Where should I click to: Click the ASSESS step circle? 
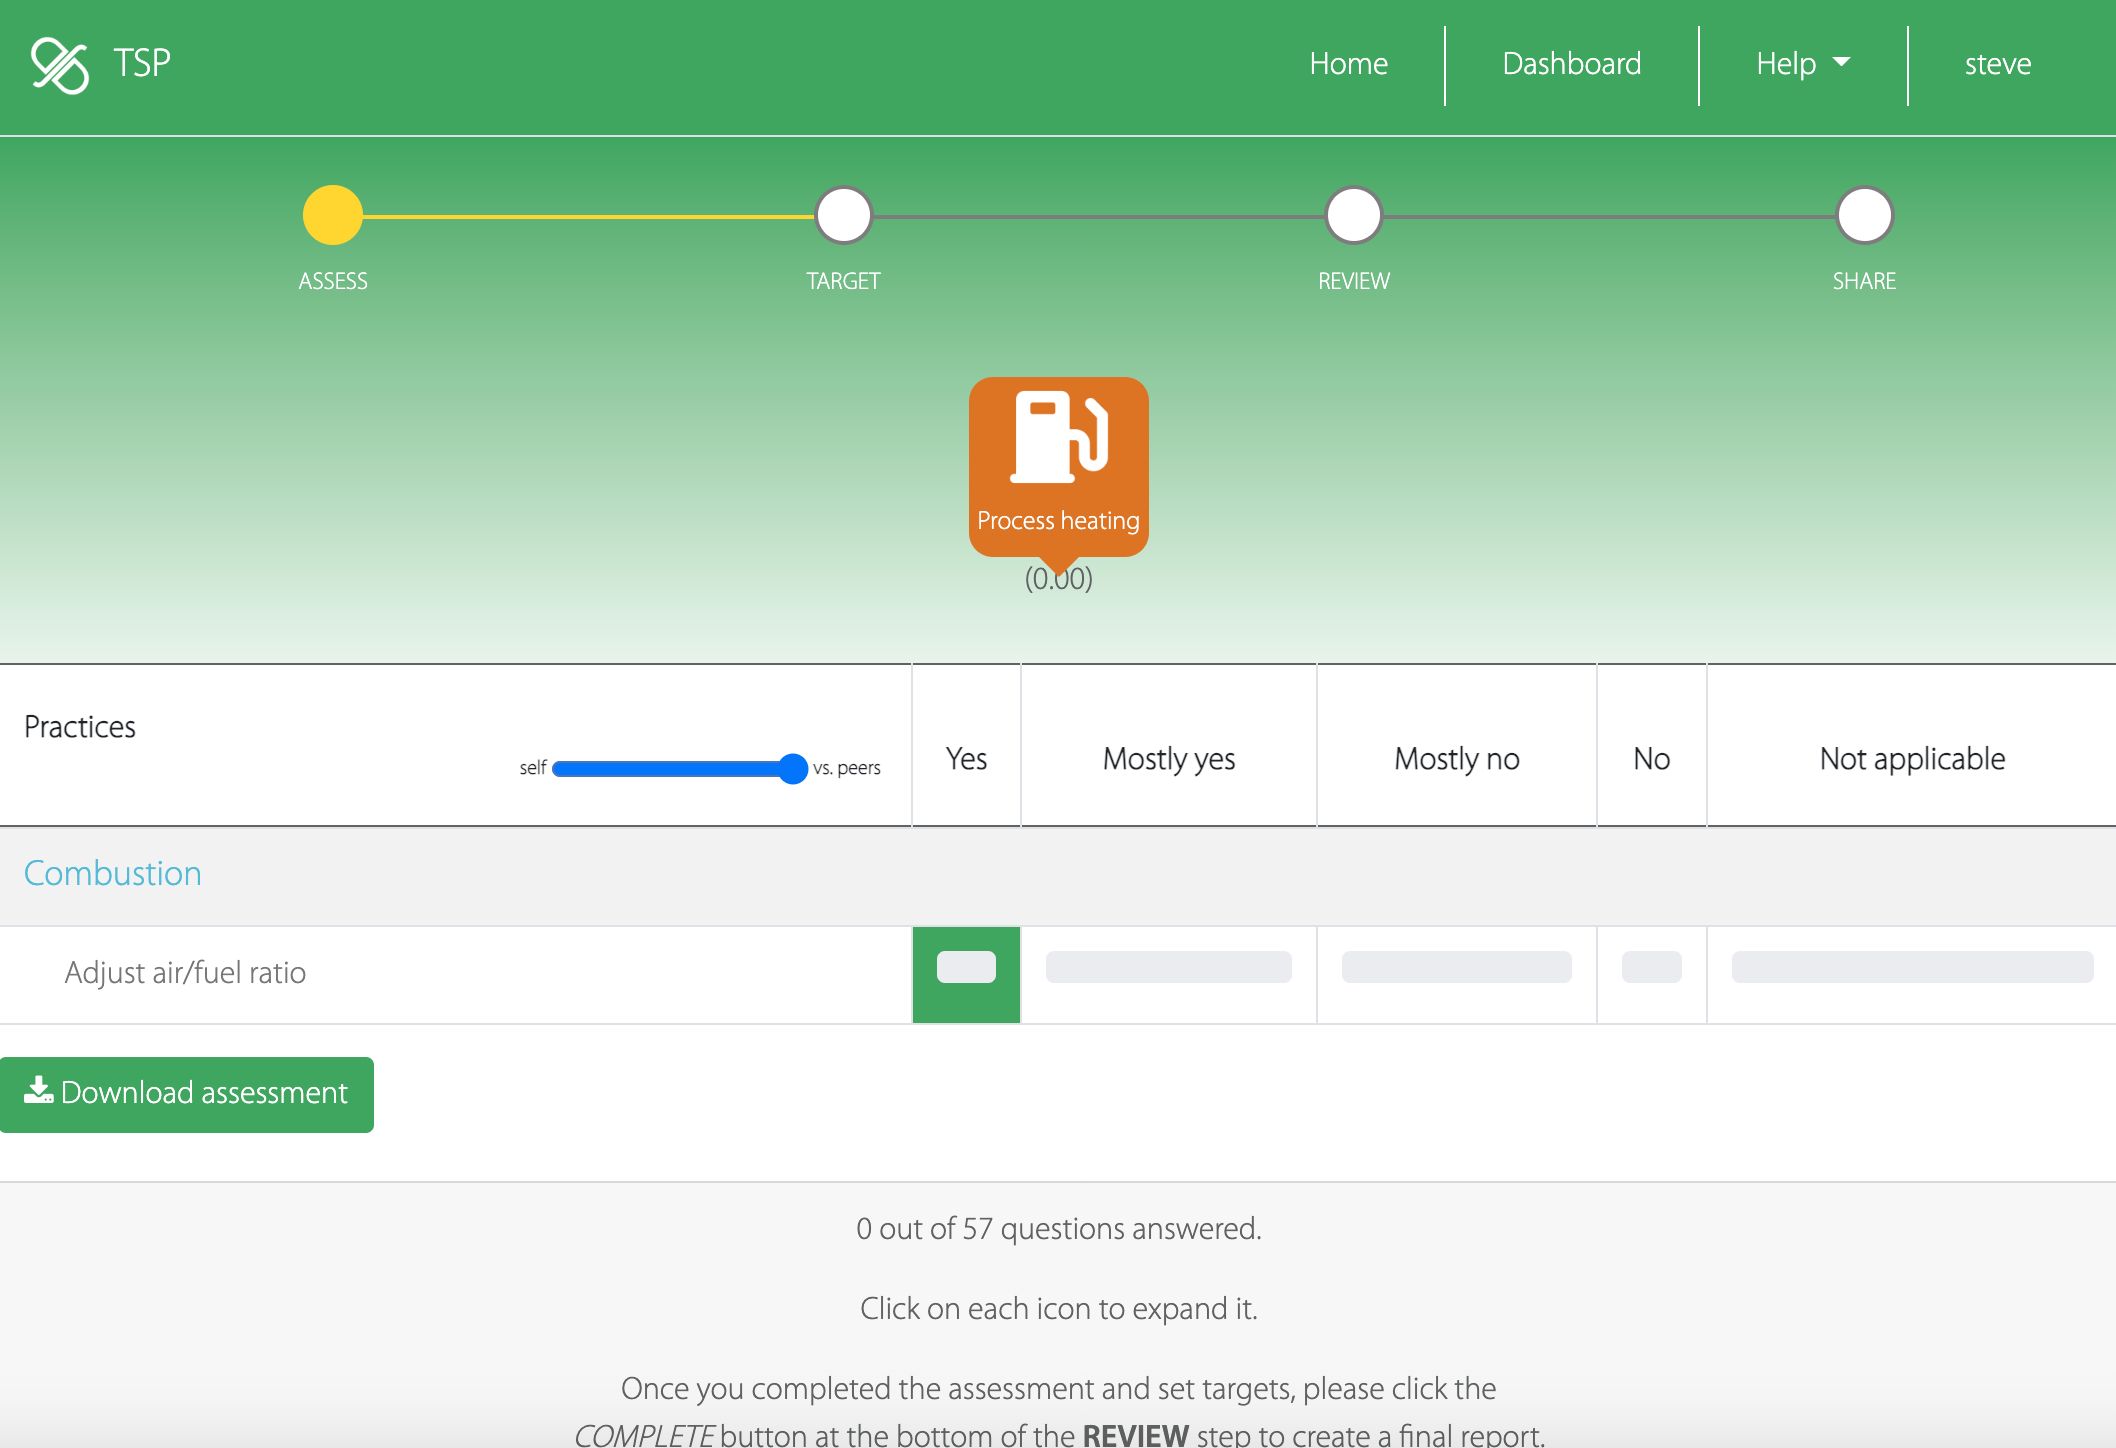point(332,215)
